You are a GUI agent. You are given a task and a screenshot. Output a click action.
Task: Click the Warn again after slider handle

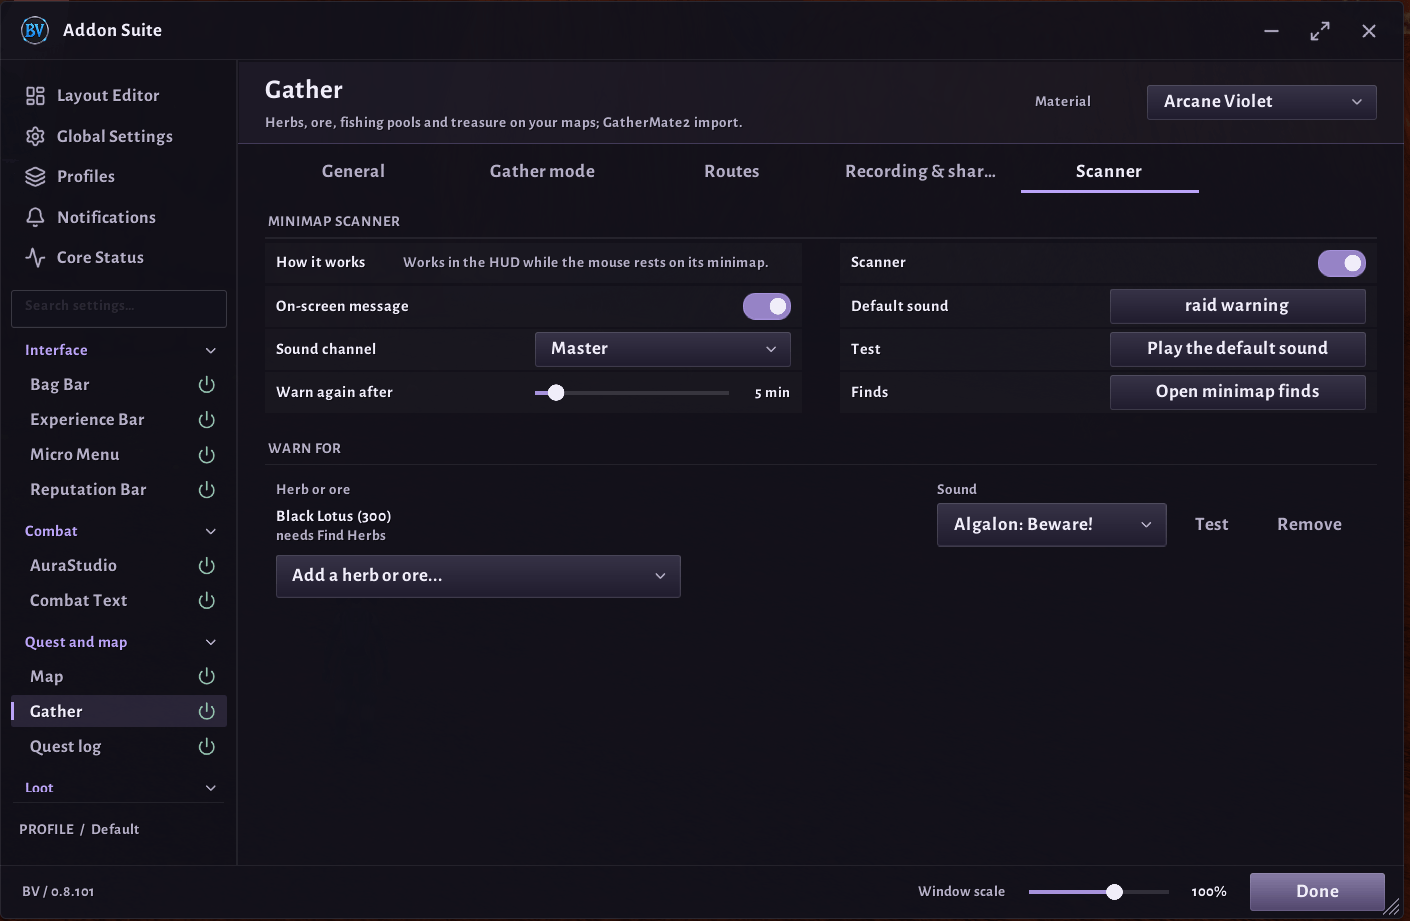[x=556, y=393]
